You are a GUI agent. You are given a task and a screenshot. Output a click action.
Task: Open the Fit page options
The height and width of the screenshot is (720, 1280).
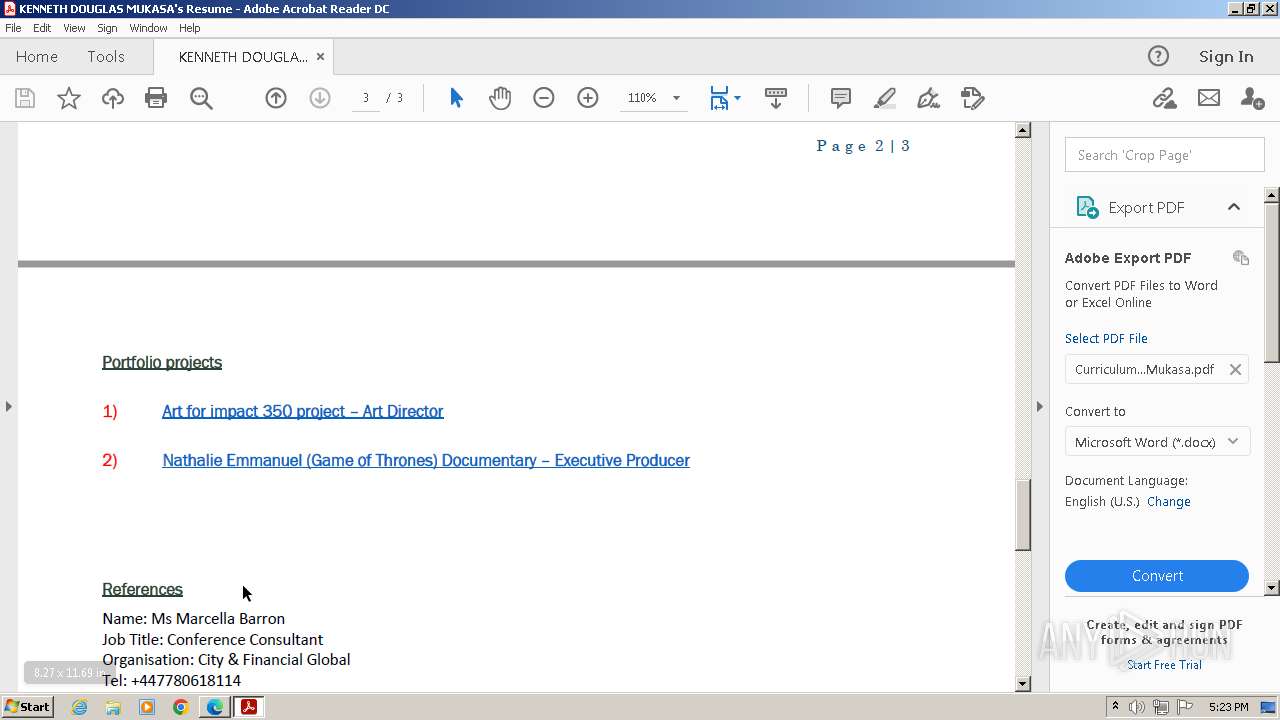[725, 98]
